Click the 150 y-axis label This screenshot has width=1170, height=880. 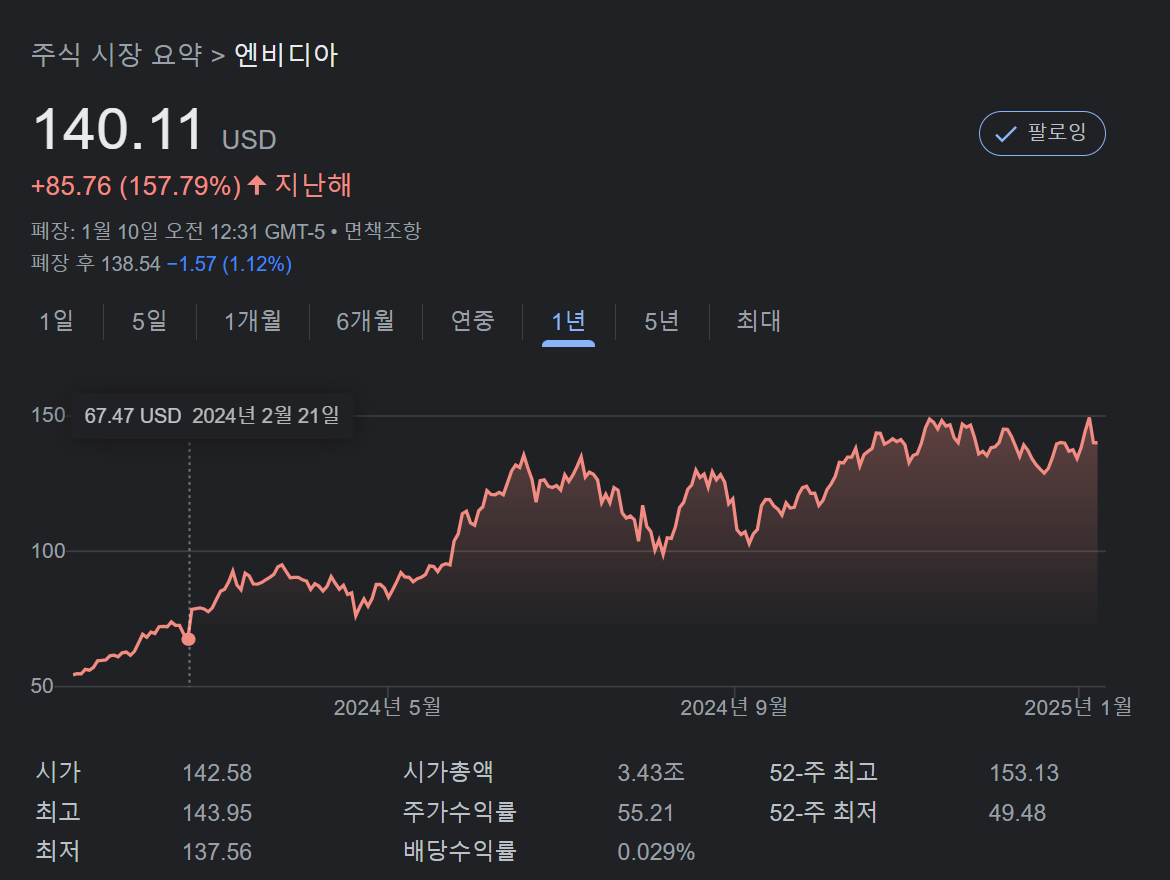[x=49, y=416]
